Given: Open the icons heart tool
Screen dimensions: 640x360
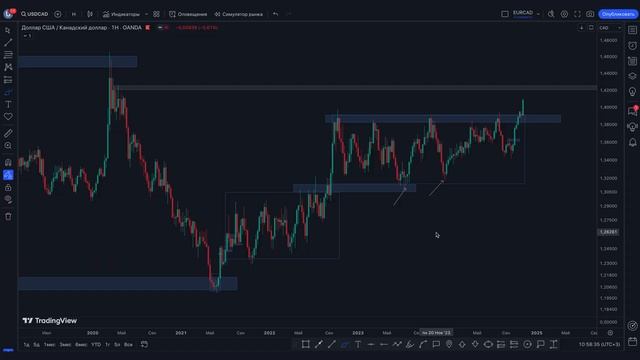Looking at the screenshot, I should point(8,117).
